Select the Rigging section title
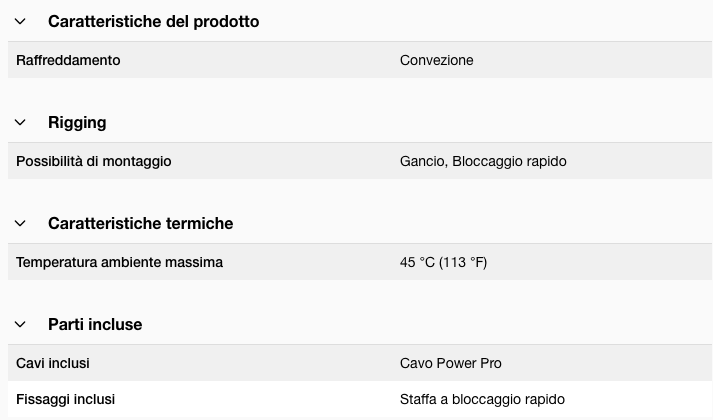Image resolution: width=713 pixels, height=420 pixels. click(77, 122)
